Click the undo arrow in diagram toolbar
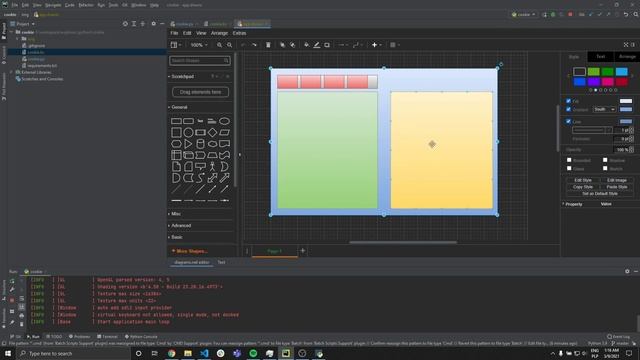The width and height of the screenshot is (640, 360). coord(243,45)
